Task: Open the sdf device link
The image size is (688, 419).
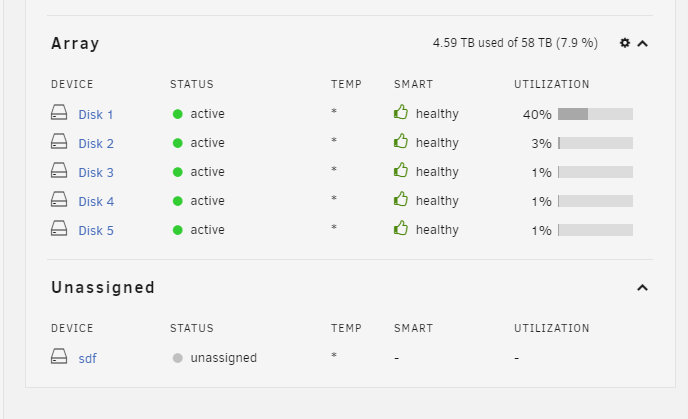Action: pyautogui.click(x=87, y=358)
